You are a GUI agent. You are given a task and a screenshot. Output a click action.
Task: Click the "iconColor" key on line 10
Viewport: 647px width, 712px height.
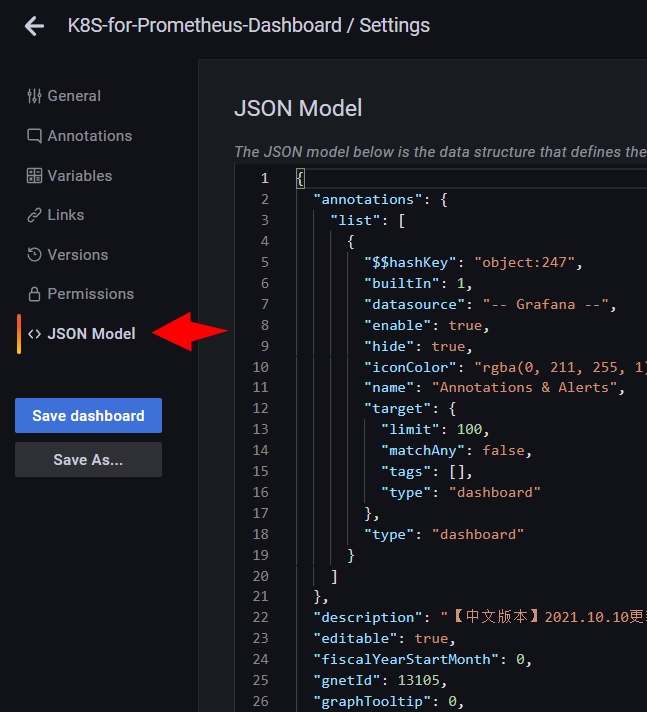point(410,367)
